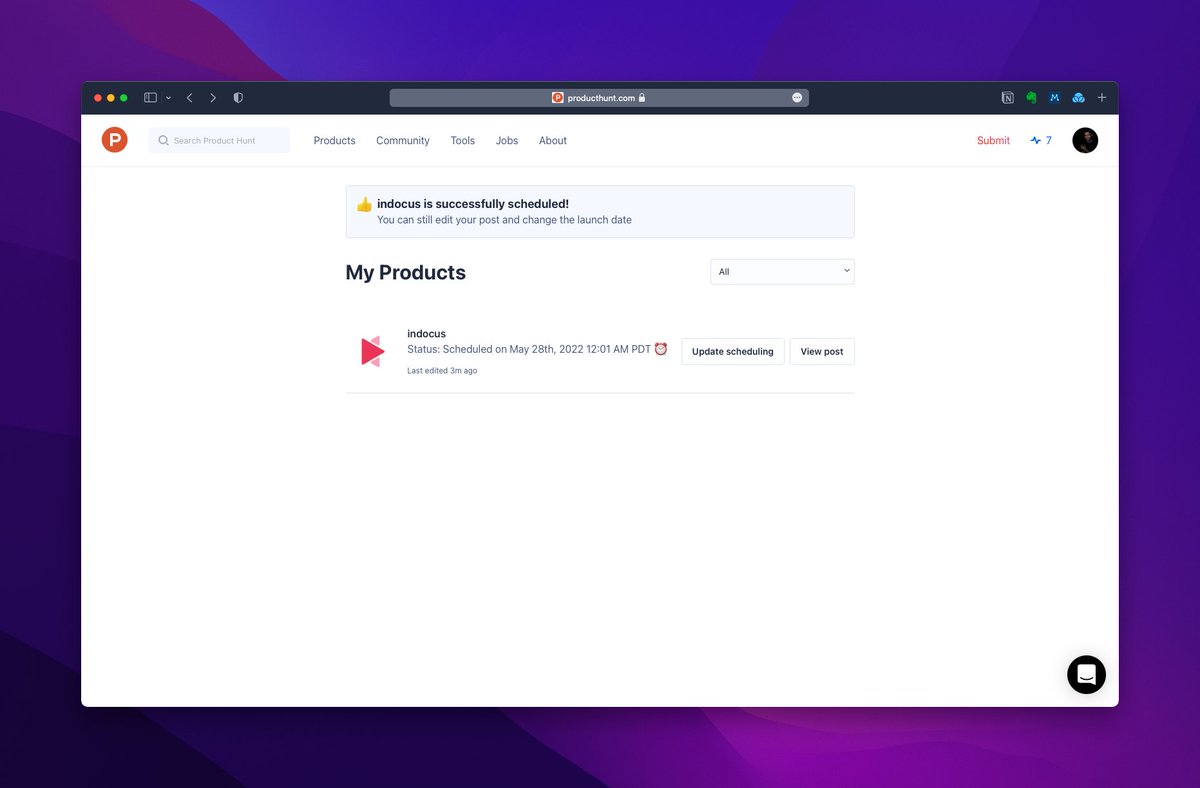
Task: Open a new Safari tab
Action: point(1102,98)
